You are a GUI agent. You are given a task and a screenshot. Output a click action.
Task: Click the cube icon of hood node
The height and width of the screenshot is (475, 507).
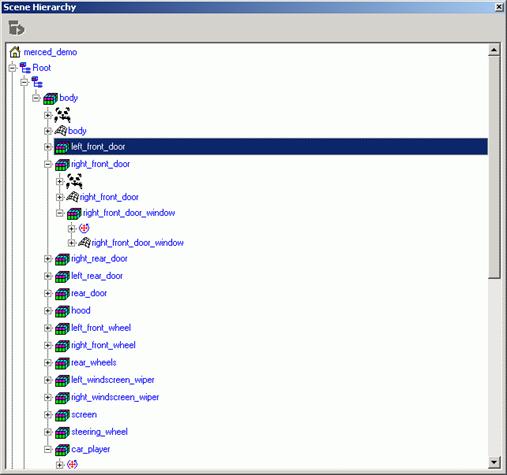(x=62, y=311)
